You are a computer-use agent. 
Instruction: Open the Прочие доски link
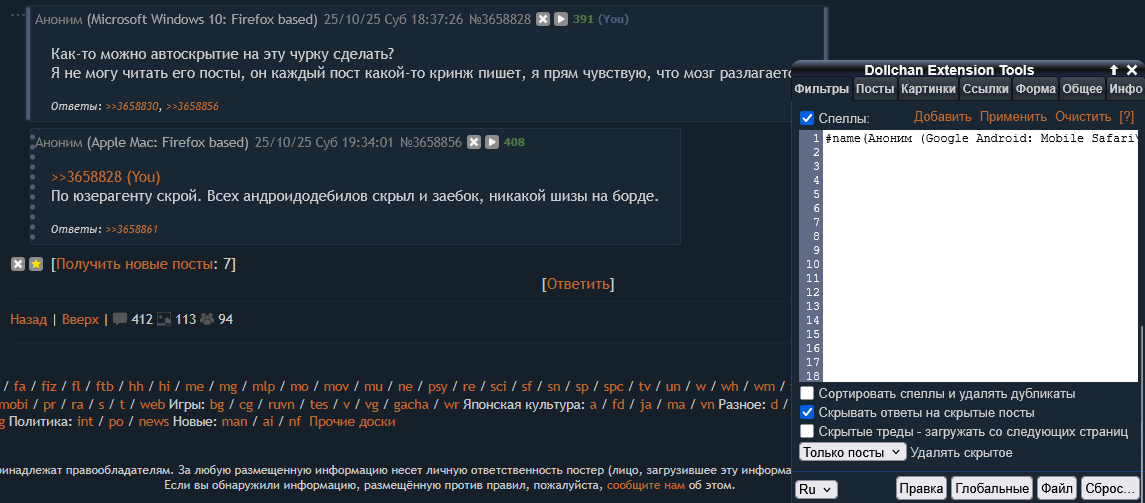[352, 422]
